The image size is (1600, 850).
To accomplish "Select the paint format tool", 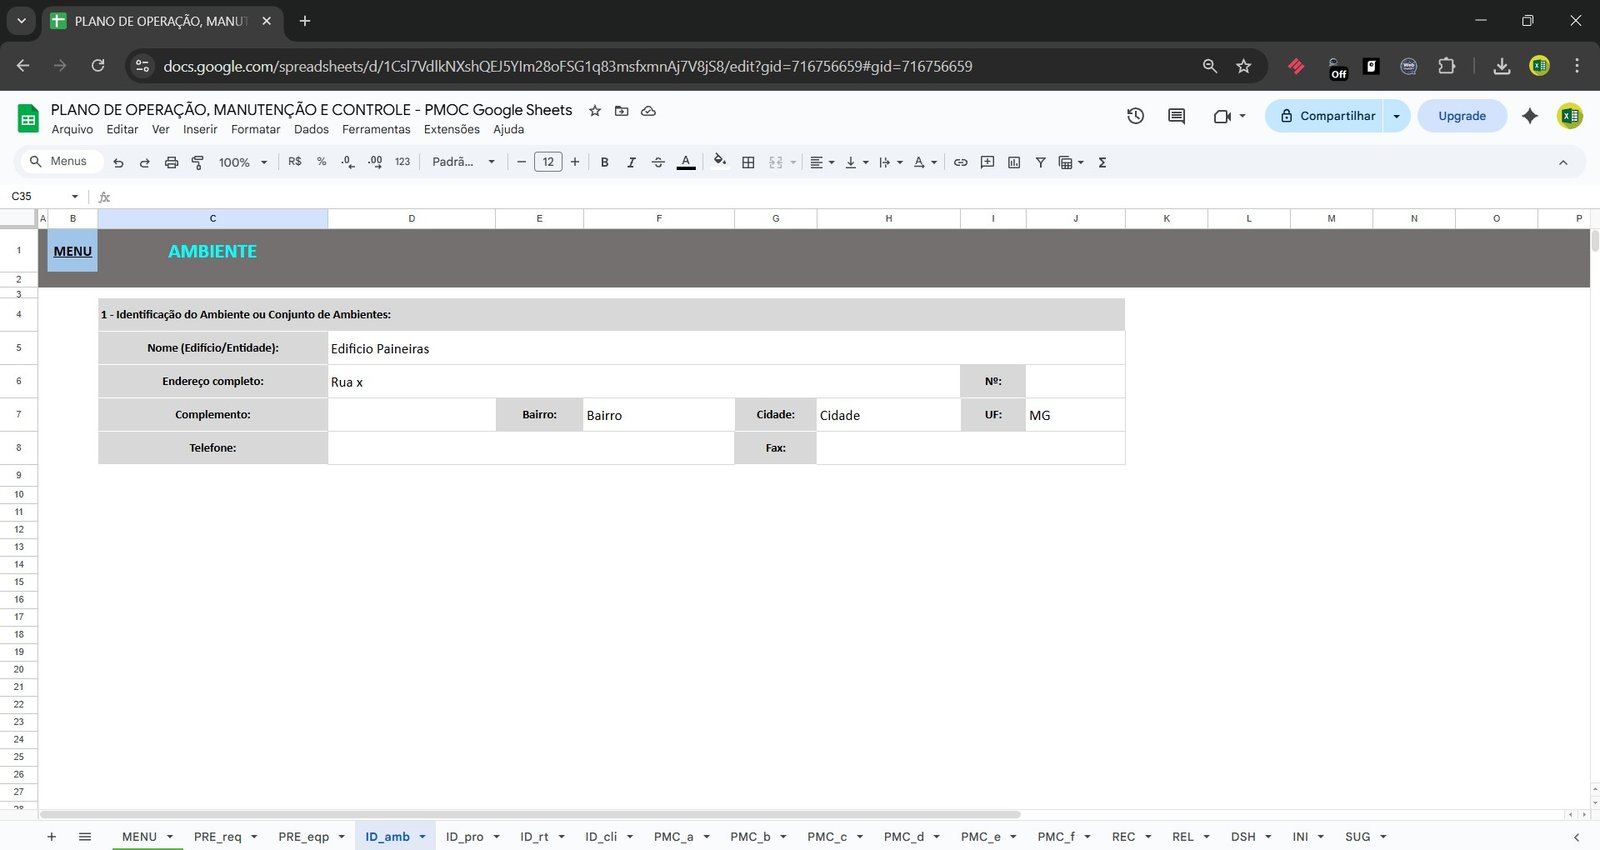I will [198, 162].
